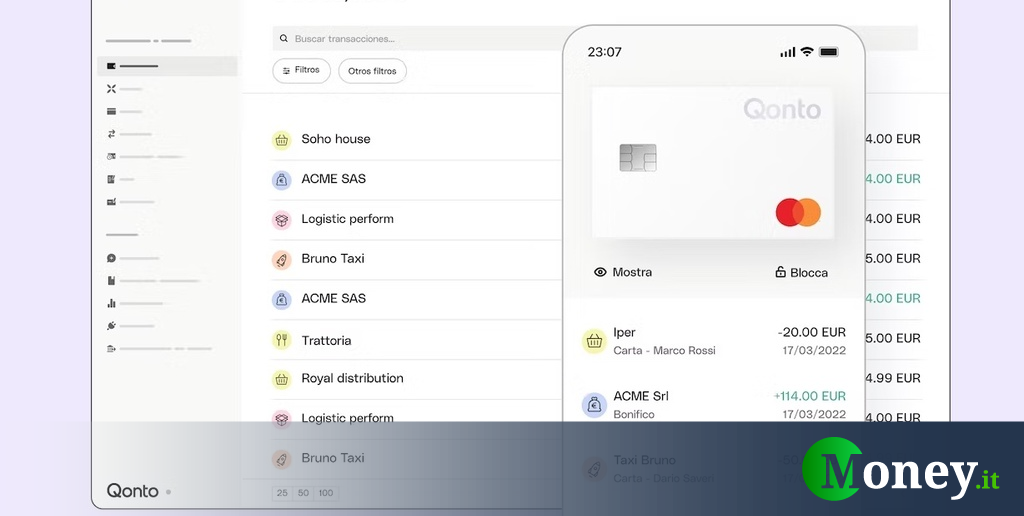The image size is (1024, 516).
Task: Click the Qonto wordmark on the card
Action: (x=782, y=109)
